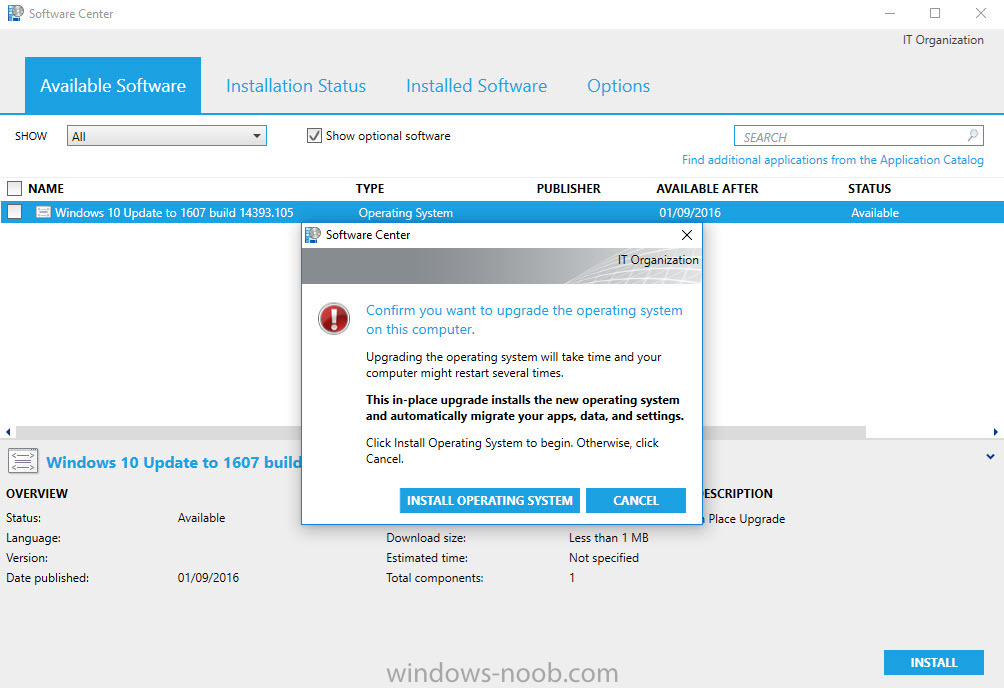Viewport: 1004px width, 688px height.
Task: Switch to the Installation Status tab
Action: (296, 86)
